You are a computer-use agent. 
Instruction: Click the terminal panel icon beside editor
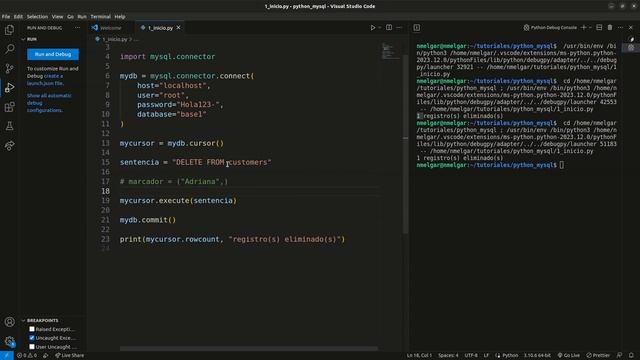click(416, 28)
